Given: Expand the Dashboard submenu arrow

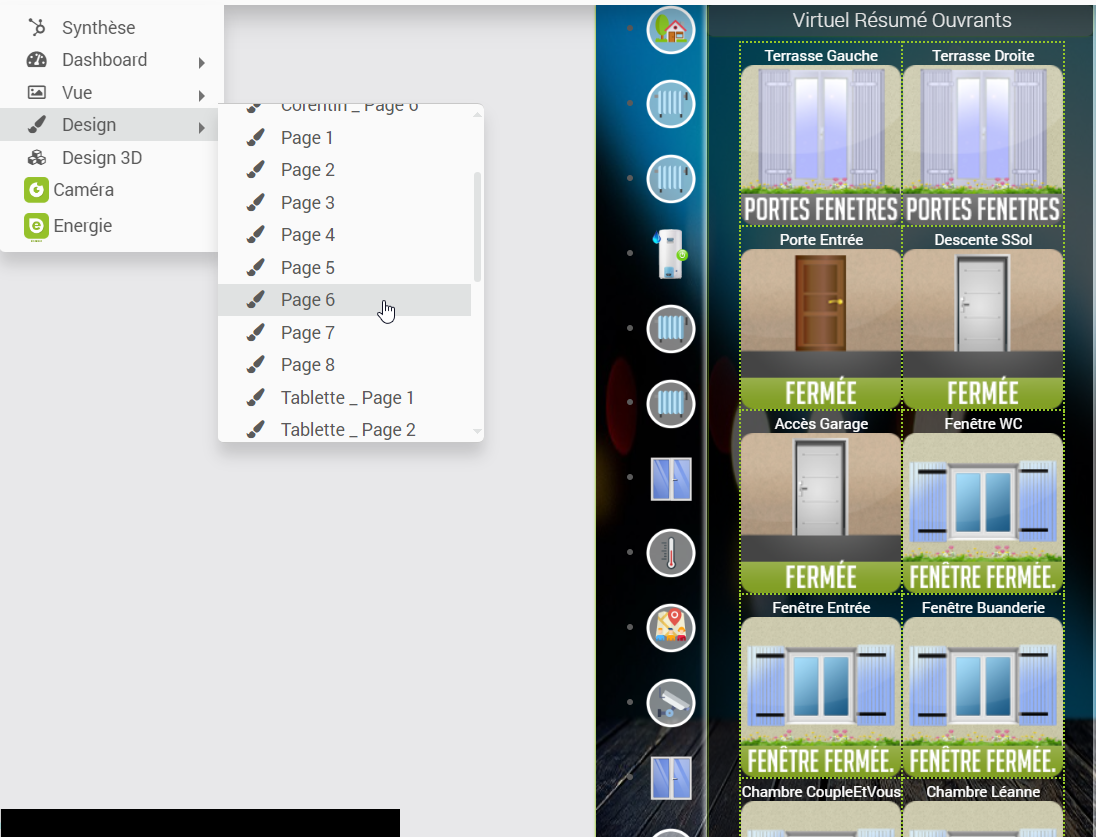Looking at the screenshot, I should (x=201, y=63).
